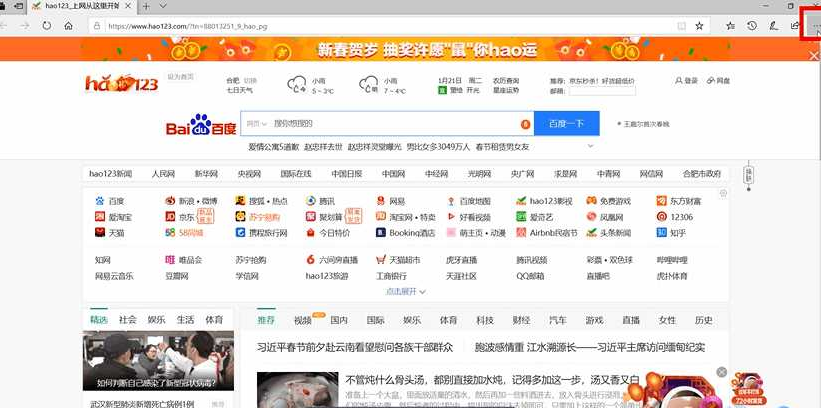Screen dimensions: 821x408
Task: Close the orange New Year banner
Action: point(813,56)
